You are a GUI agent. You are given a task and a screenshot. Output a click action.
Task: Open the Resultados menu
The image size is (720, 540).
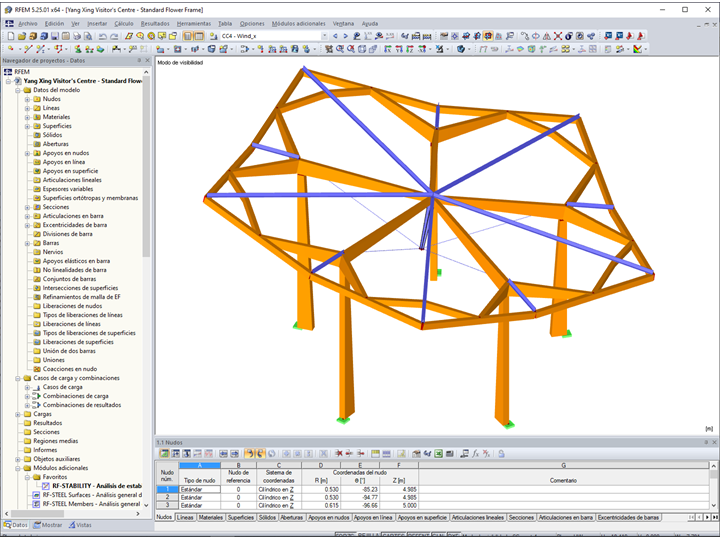pyautogui.click(x=155, y=23)
